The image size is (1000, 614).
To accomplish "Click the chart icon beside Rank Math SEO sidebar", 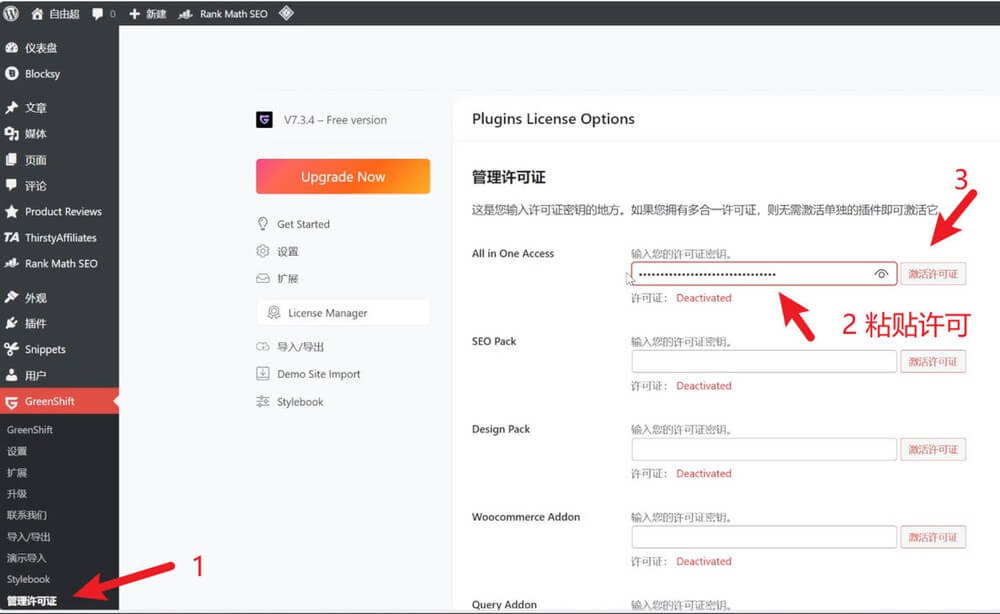I will click(x=11, y=263).
